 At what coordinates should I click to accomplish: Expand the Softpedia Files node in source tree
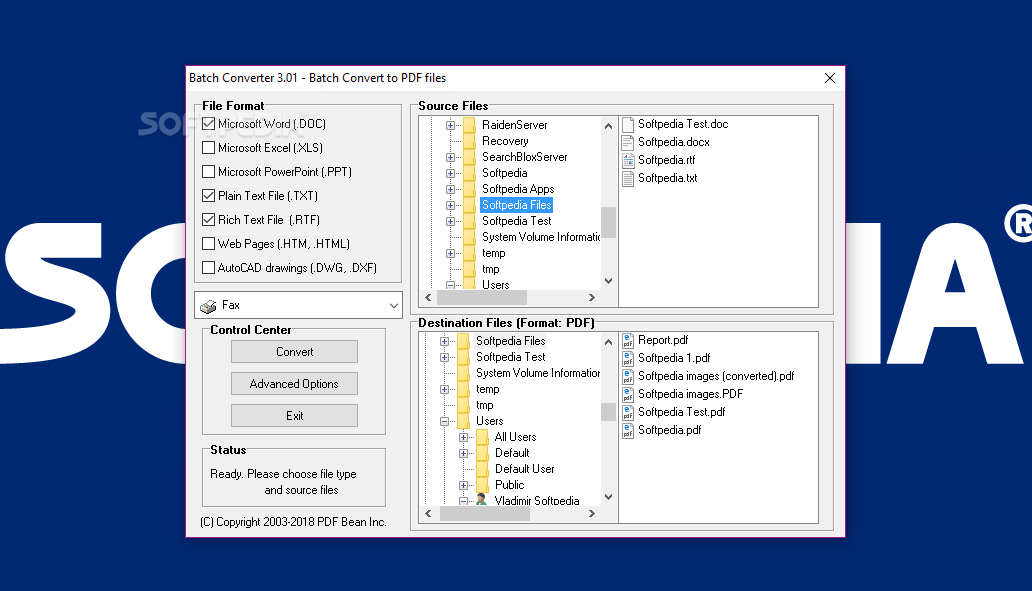[x=450, y=205]
